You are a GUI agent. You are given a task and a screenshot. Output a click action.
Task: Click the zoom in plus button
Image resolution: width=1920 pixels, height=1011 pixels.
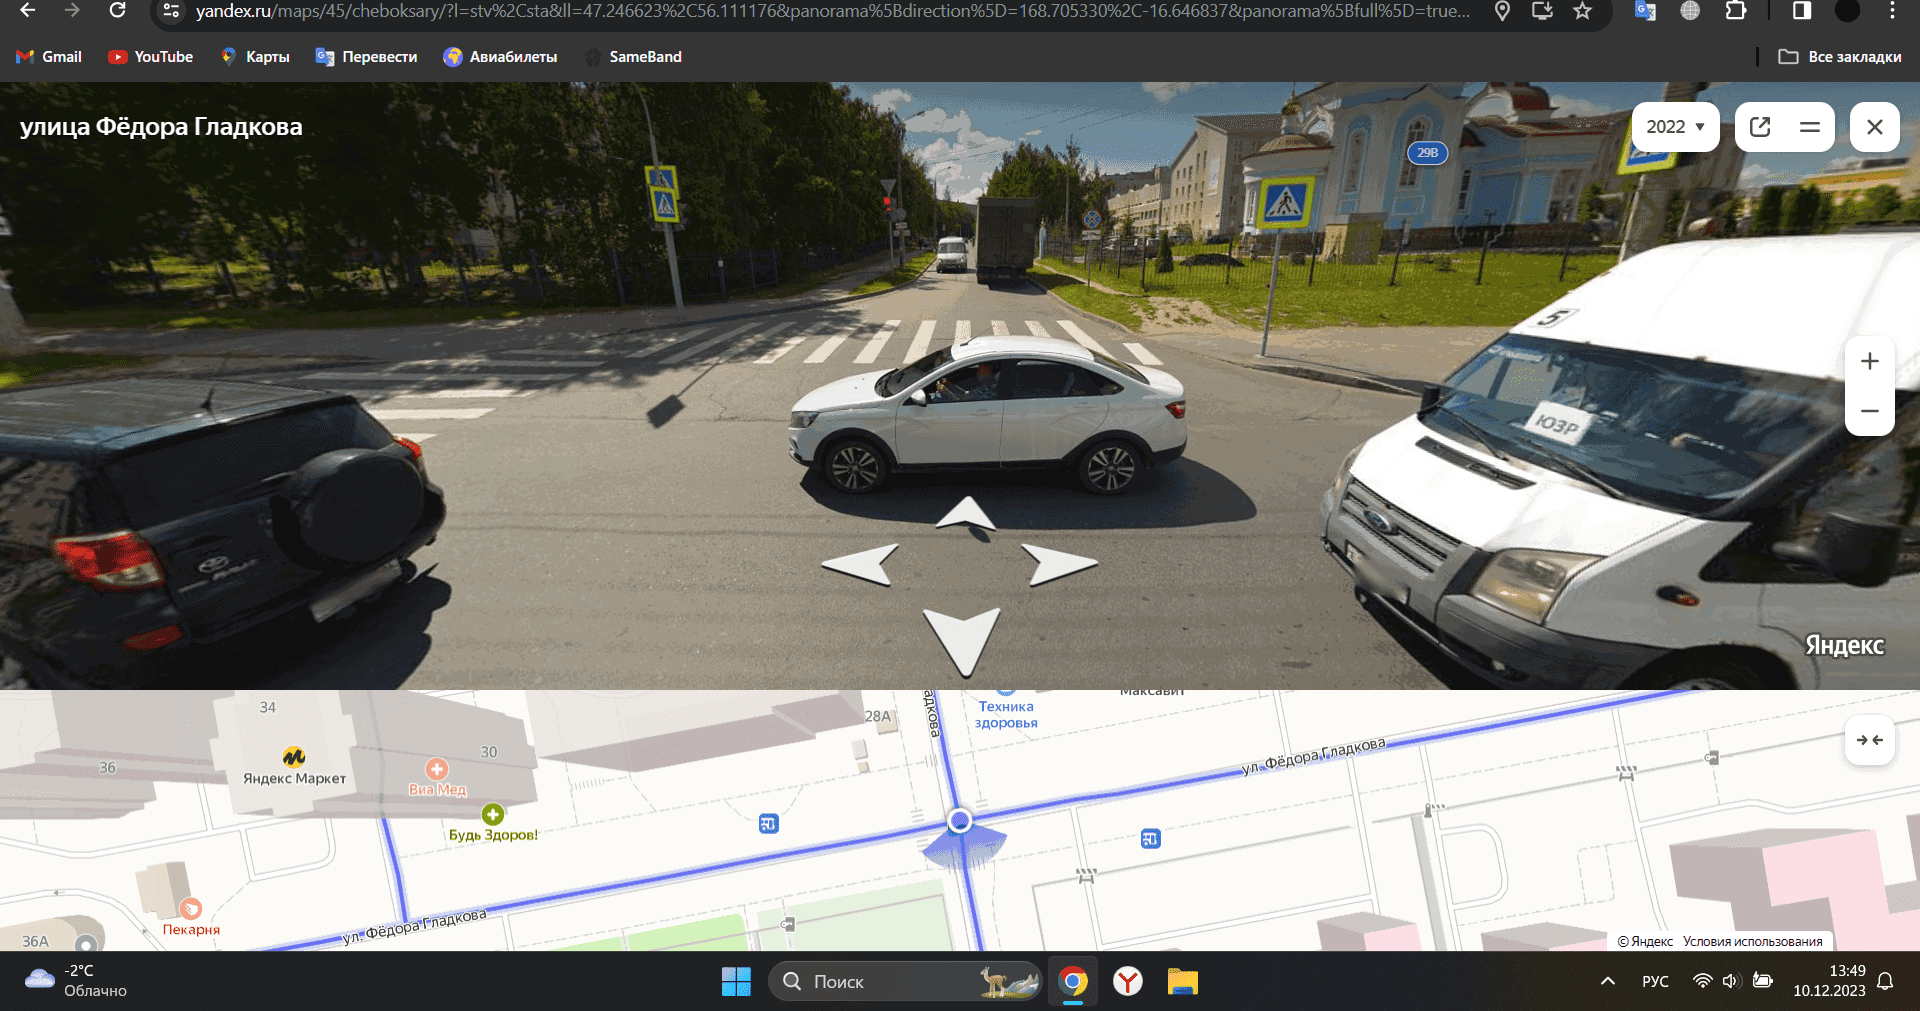point(1869,361)
